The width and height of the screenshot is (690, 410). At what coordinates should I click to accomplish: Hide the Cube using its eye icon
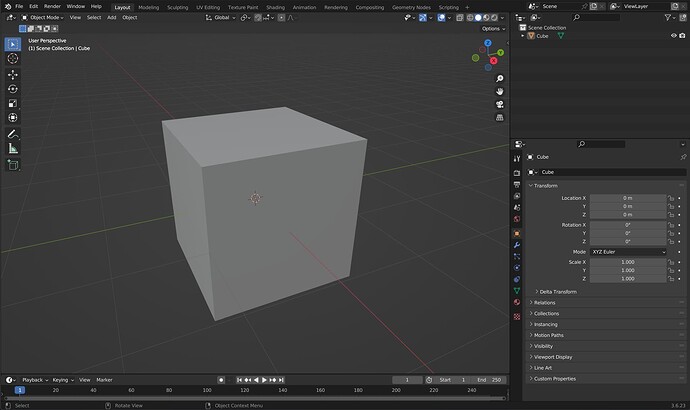[672, 36]
